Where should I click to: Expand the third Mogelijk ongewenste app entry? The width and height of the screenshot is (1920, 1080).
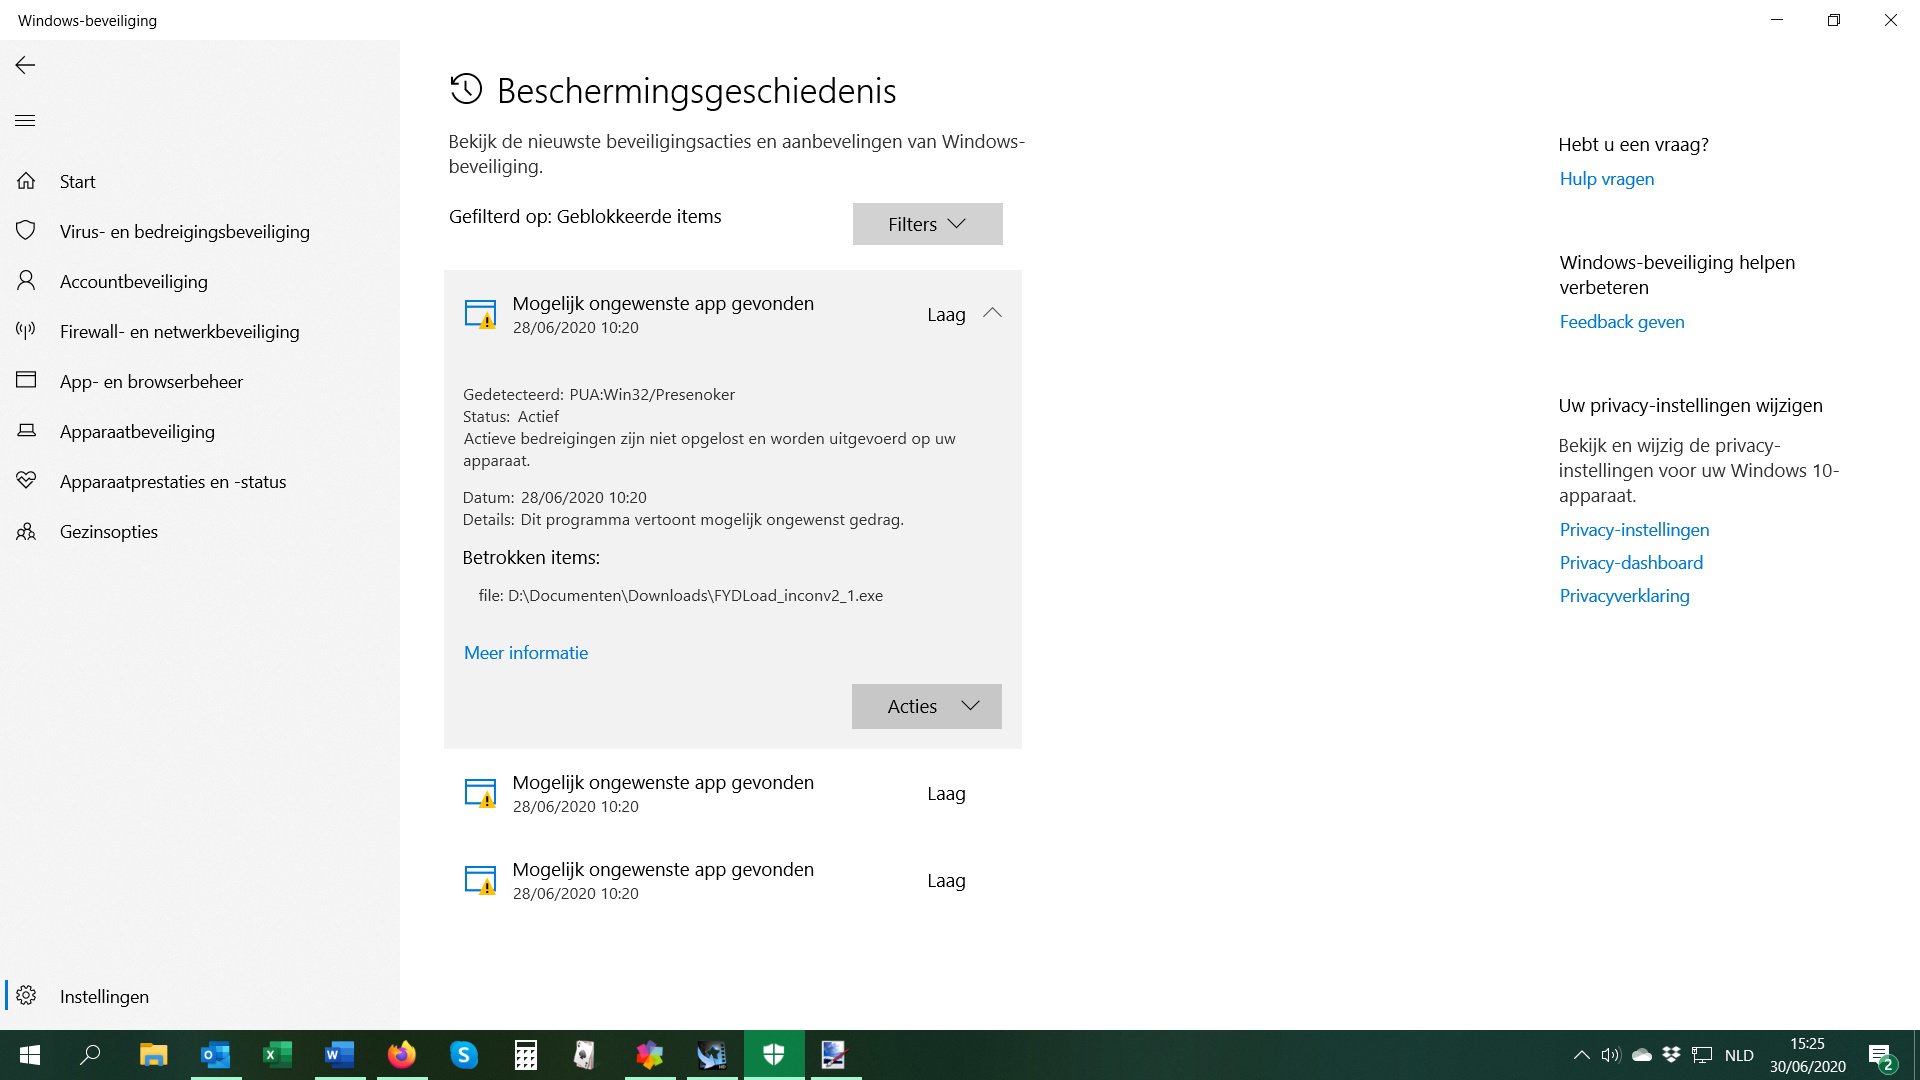[732, 881]
